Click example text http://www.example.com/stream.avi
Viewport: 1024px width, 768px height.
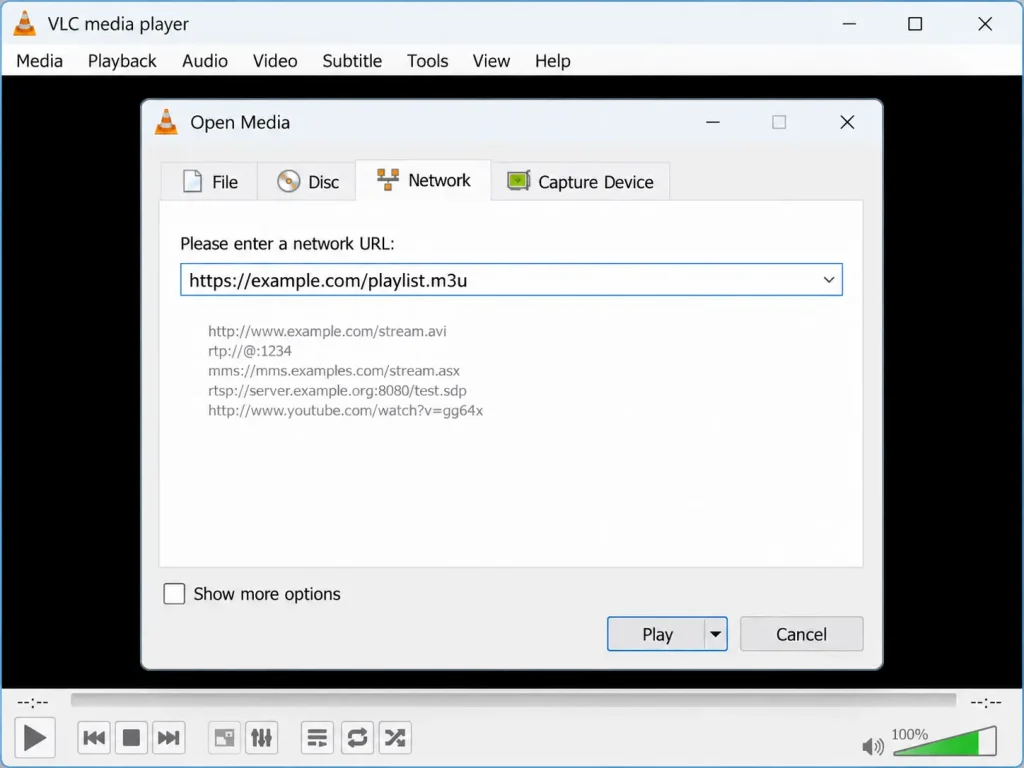coord(327,331)
